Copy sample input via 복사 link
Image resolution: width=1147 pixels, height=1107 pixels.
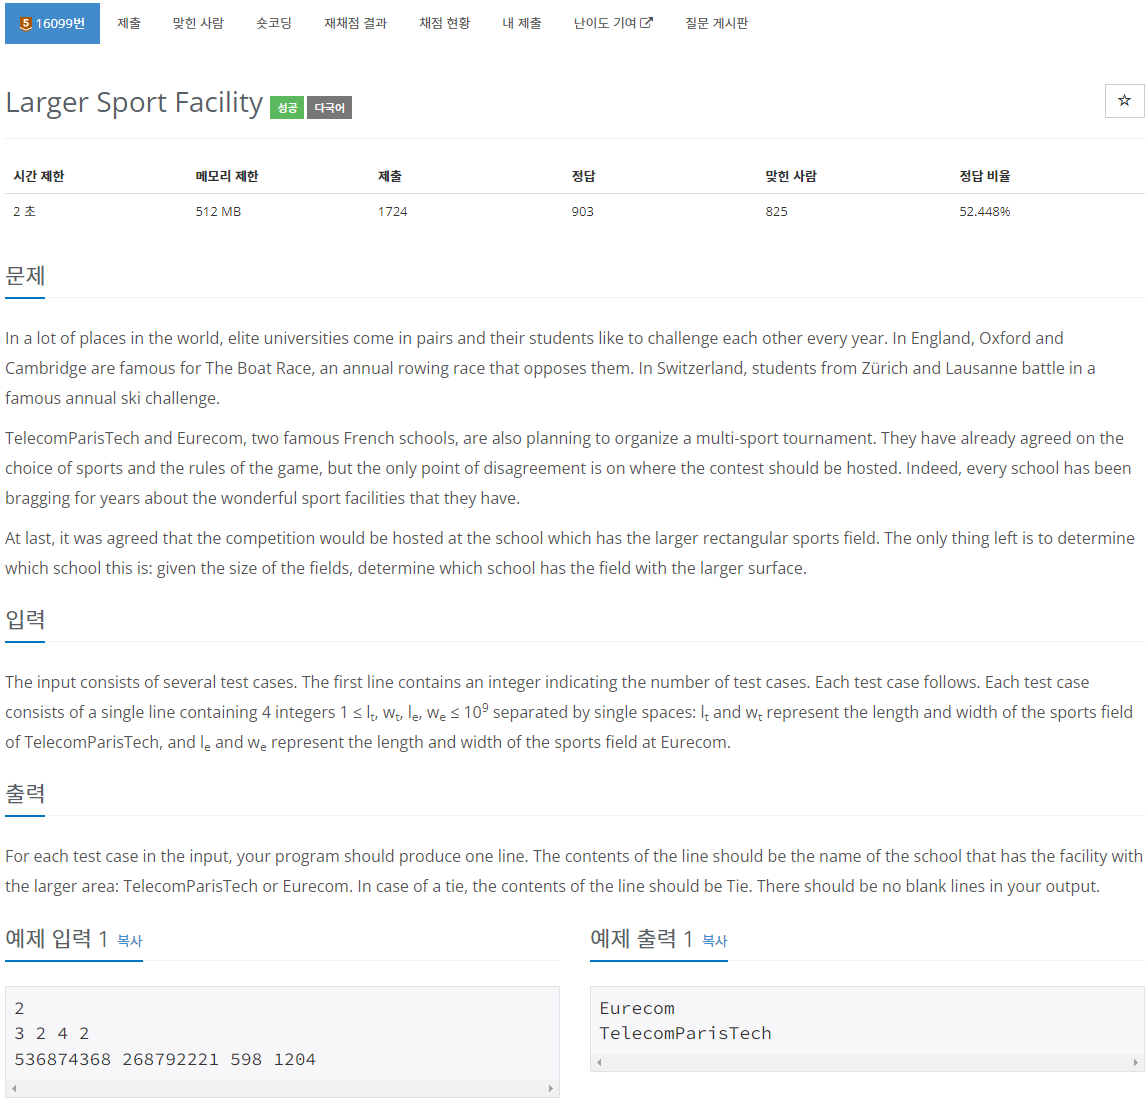[129, 941]
